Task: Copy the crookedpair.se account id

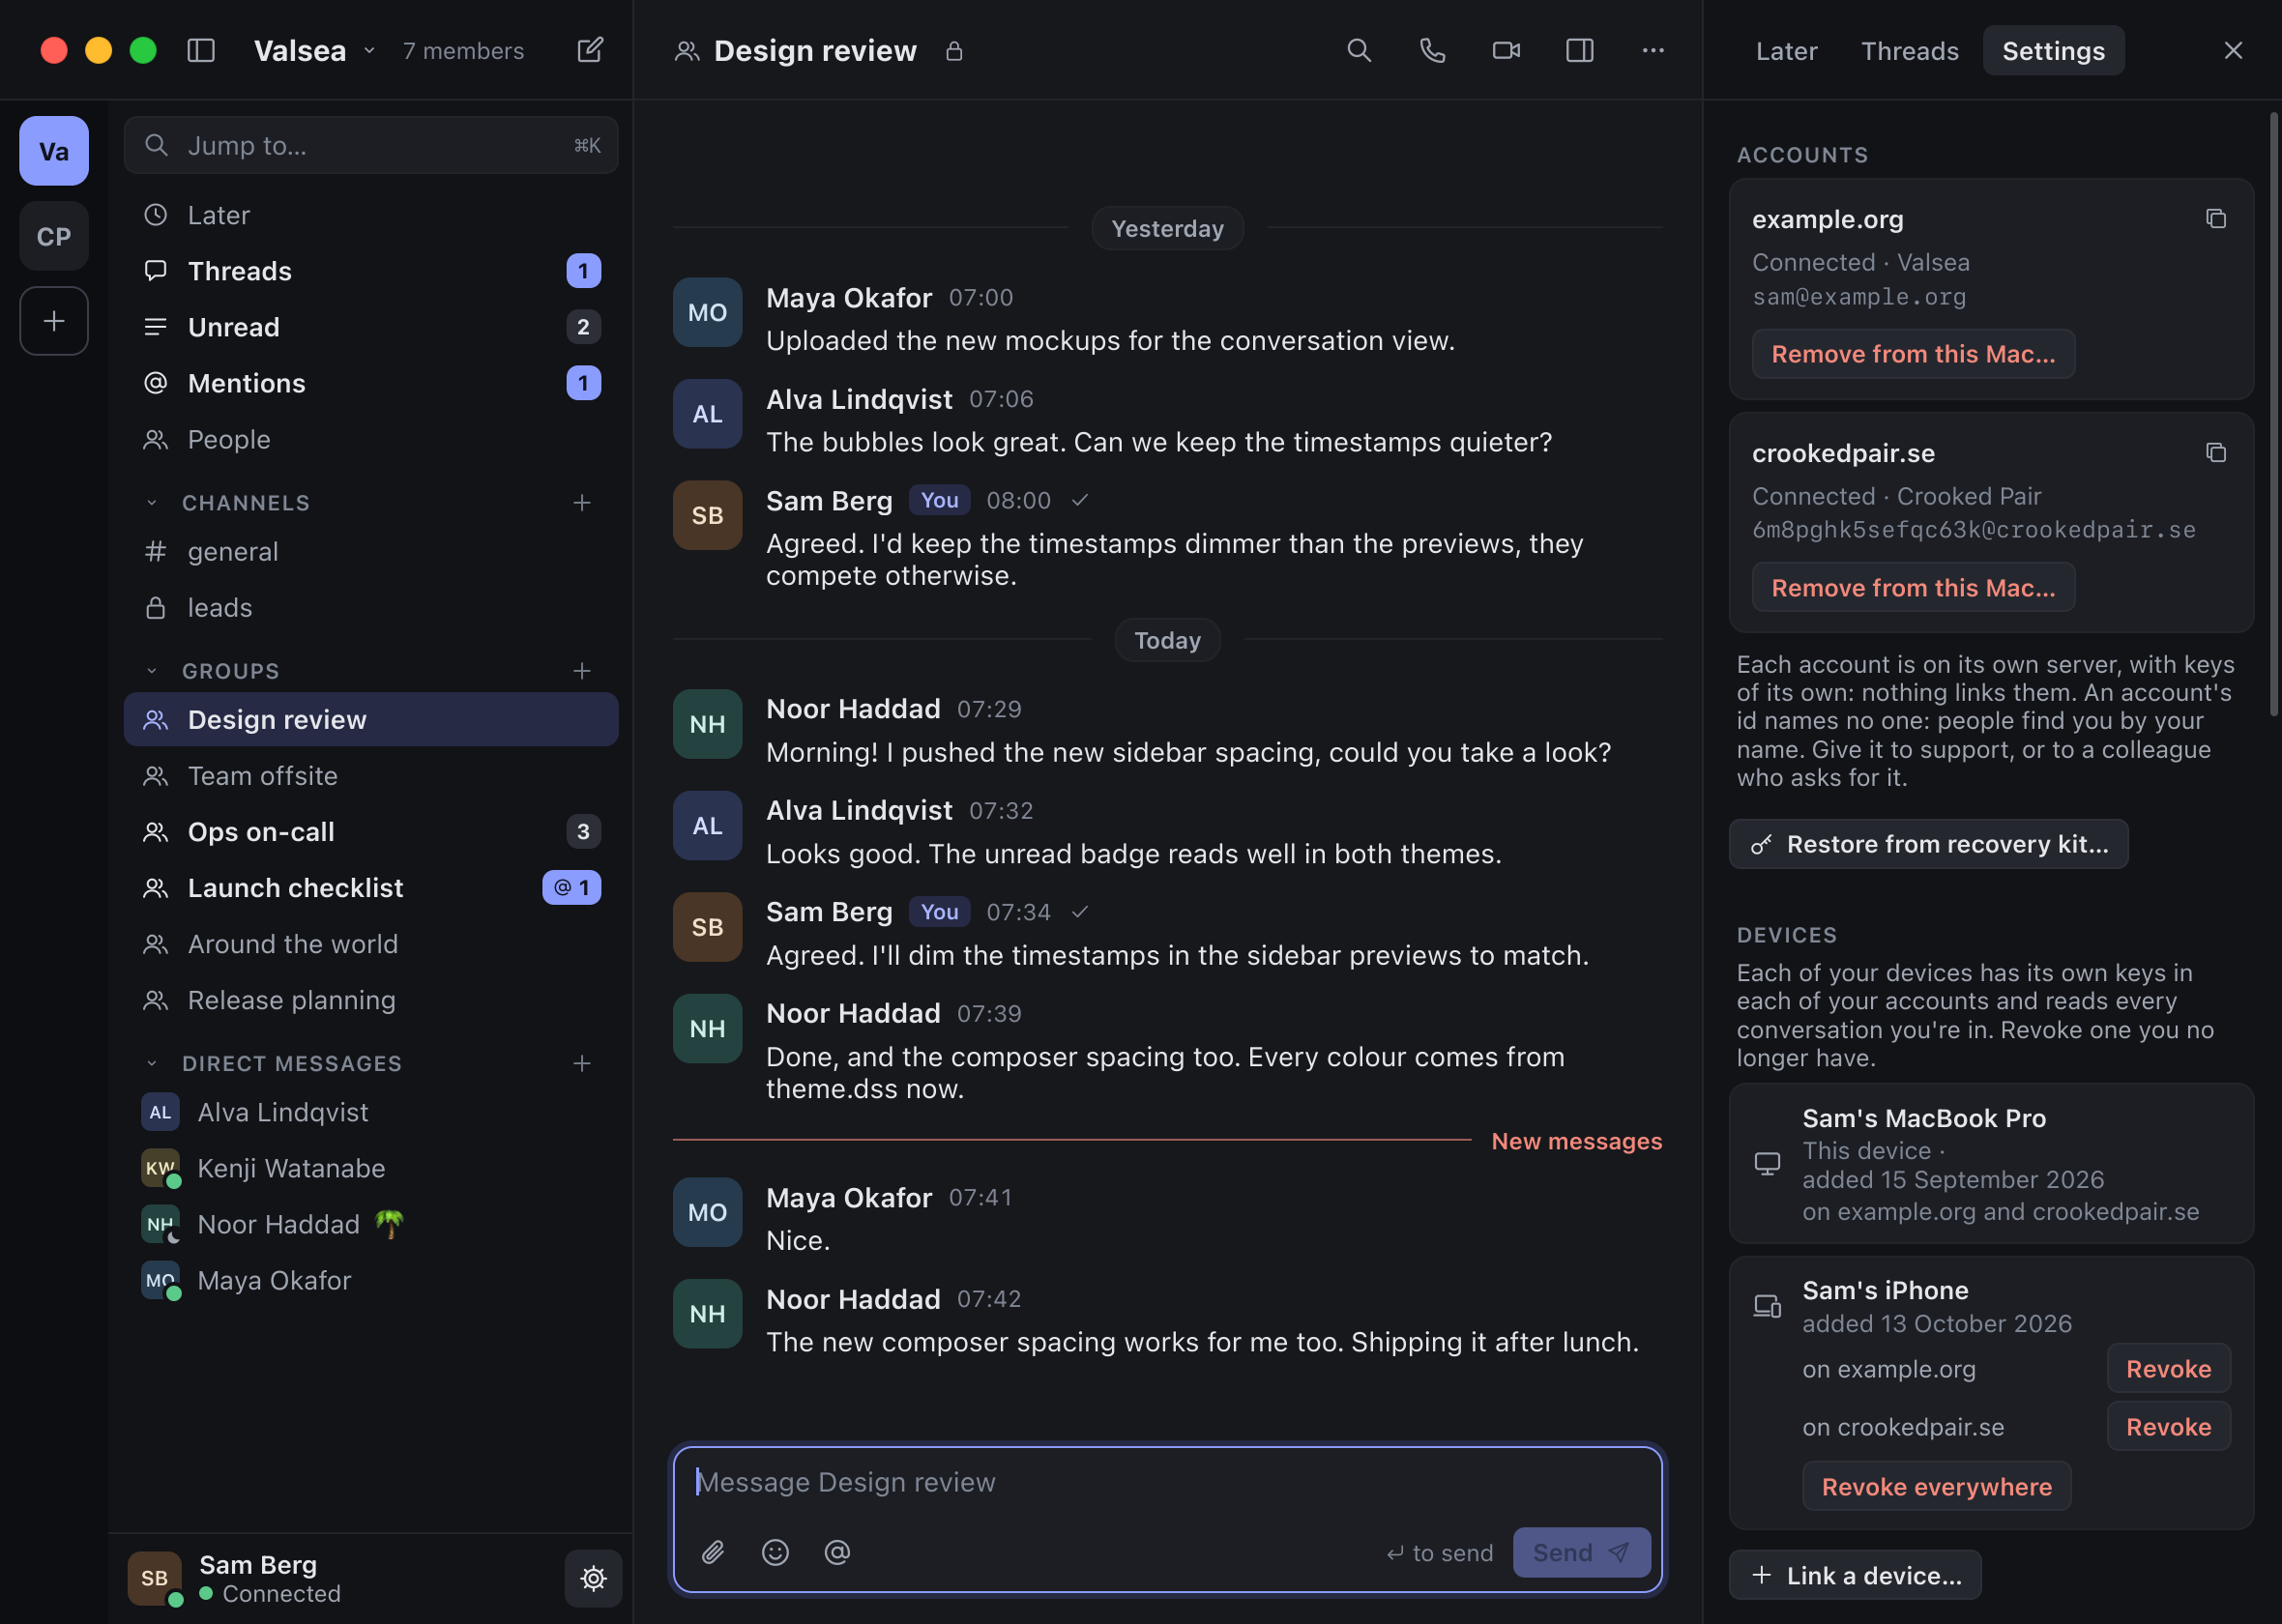Action: pyautogui.click(x=2215, y=453)
